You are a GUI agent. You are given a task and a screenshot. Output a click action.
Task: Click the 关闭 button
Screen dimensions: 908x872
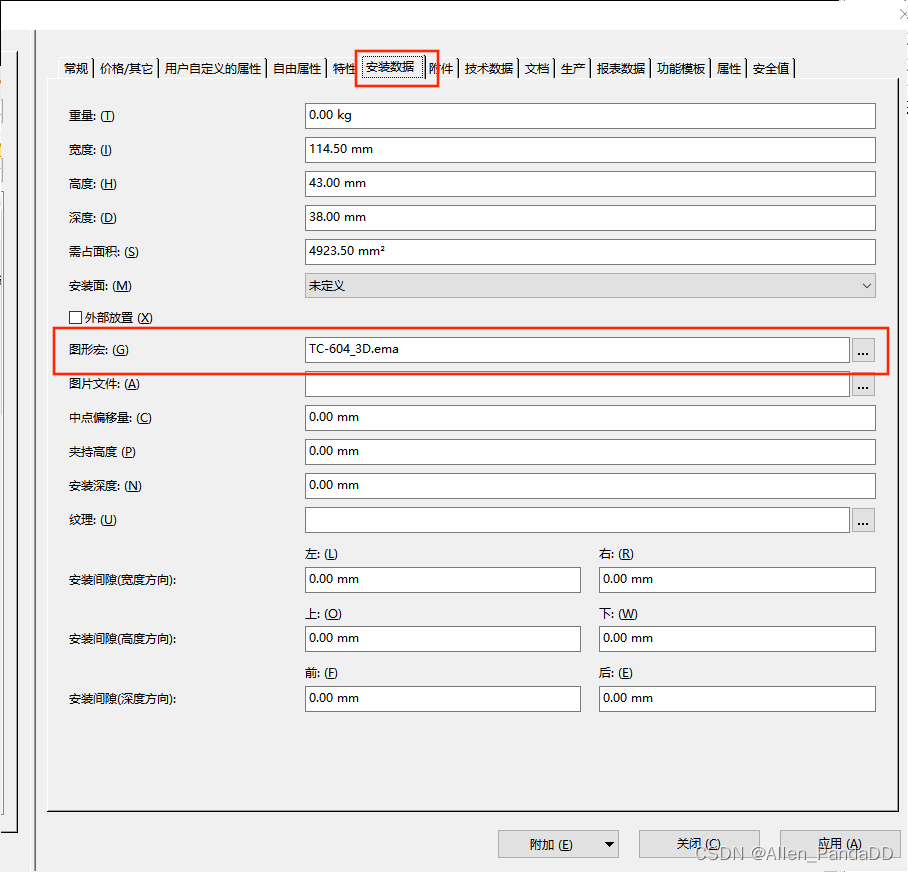[698, 845]
